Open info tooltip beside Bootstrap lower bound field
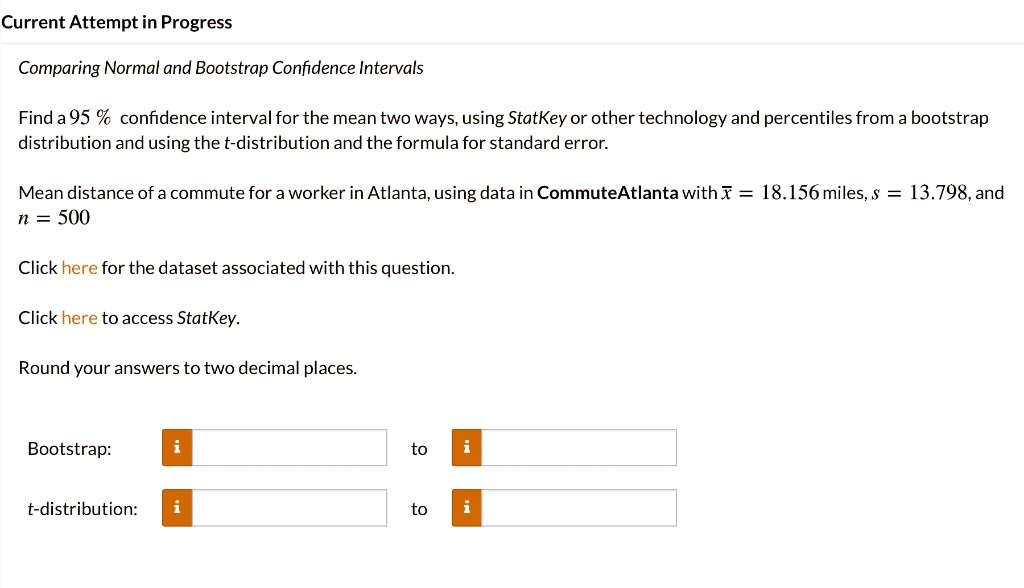 click(176, 448)
